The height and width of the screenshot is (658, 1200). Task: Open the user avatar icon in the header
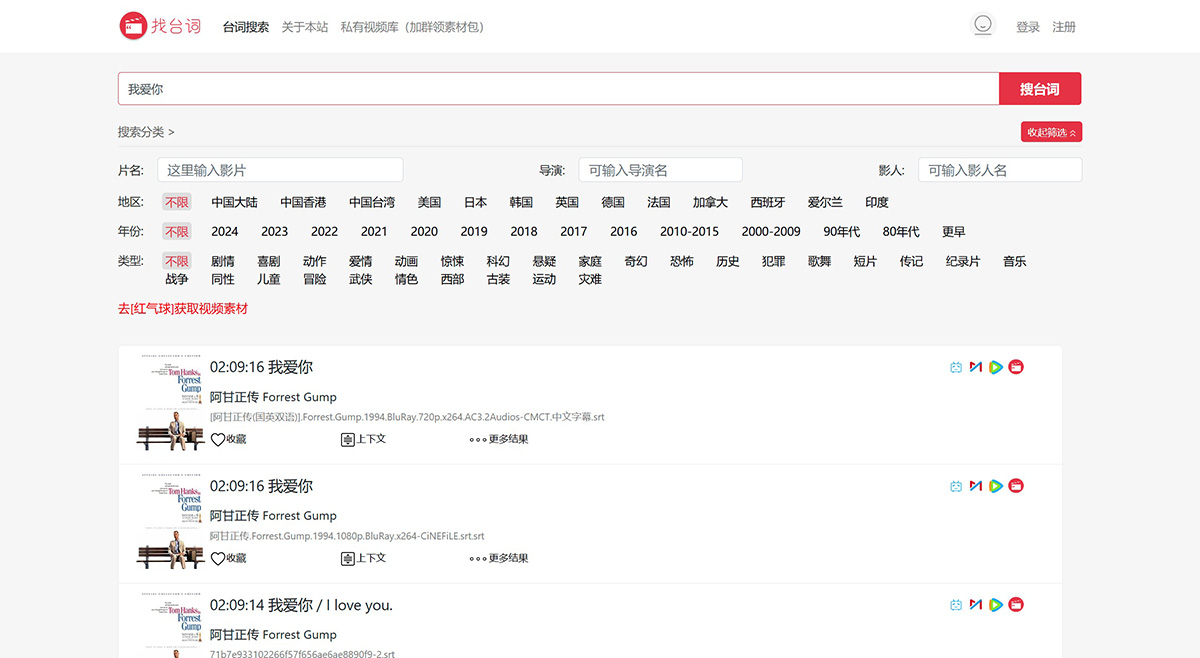point(983,25)
